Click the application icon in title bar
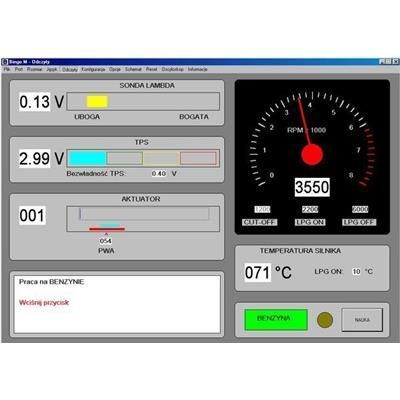 tap(5, 62)
